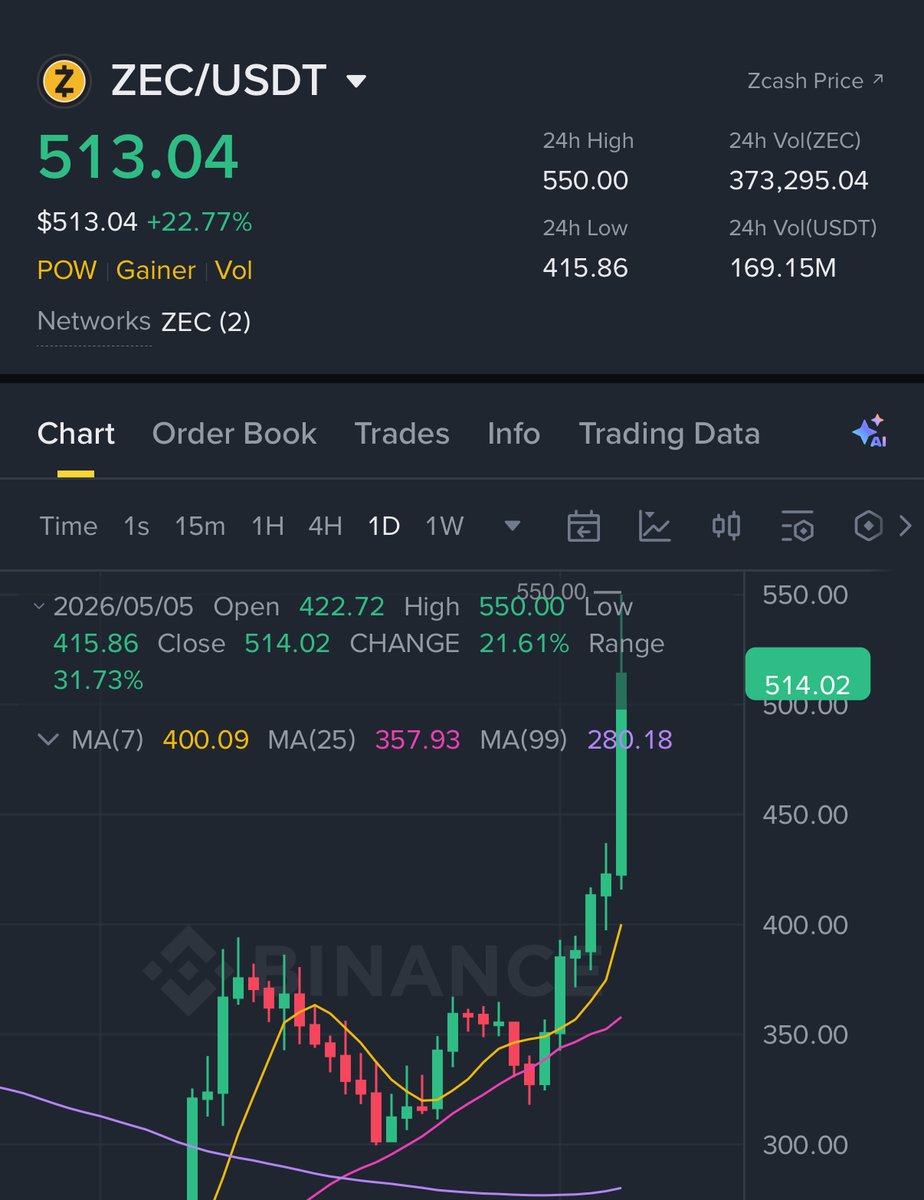
Task: Open the Zcash Price link
Action: (815, 81)
